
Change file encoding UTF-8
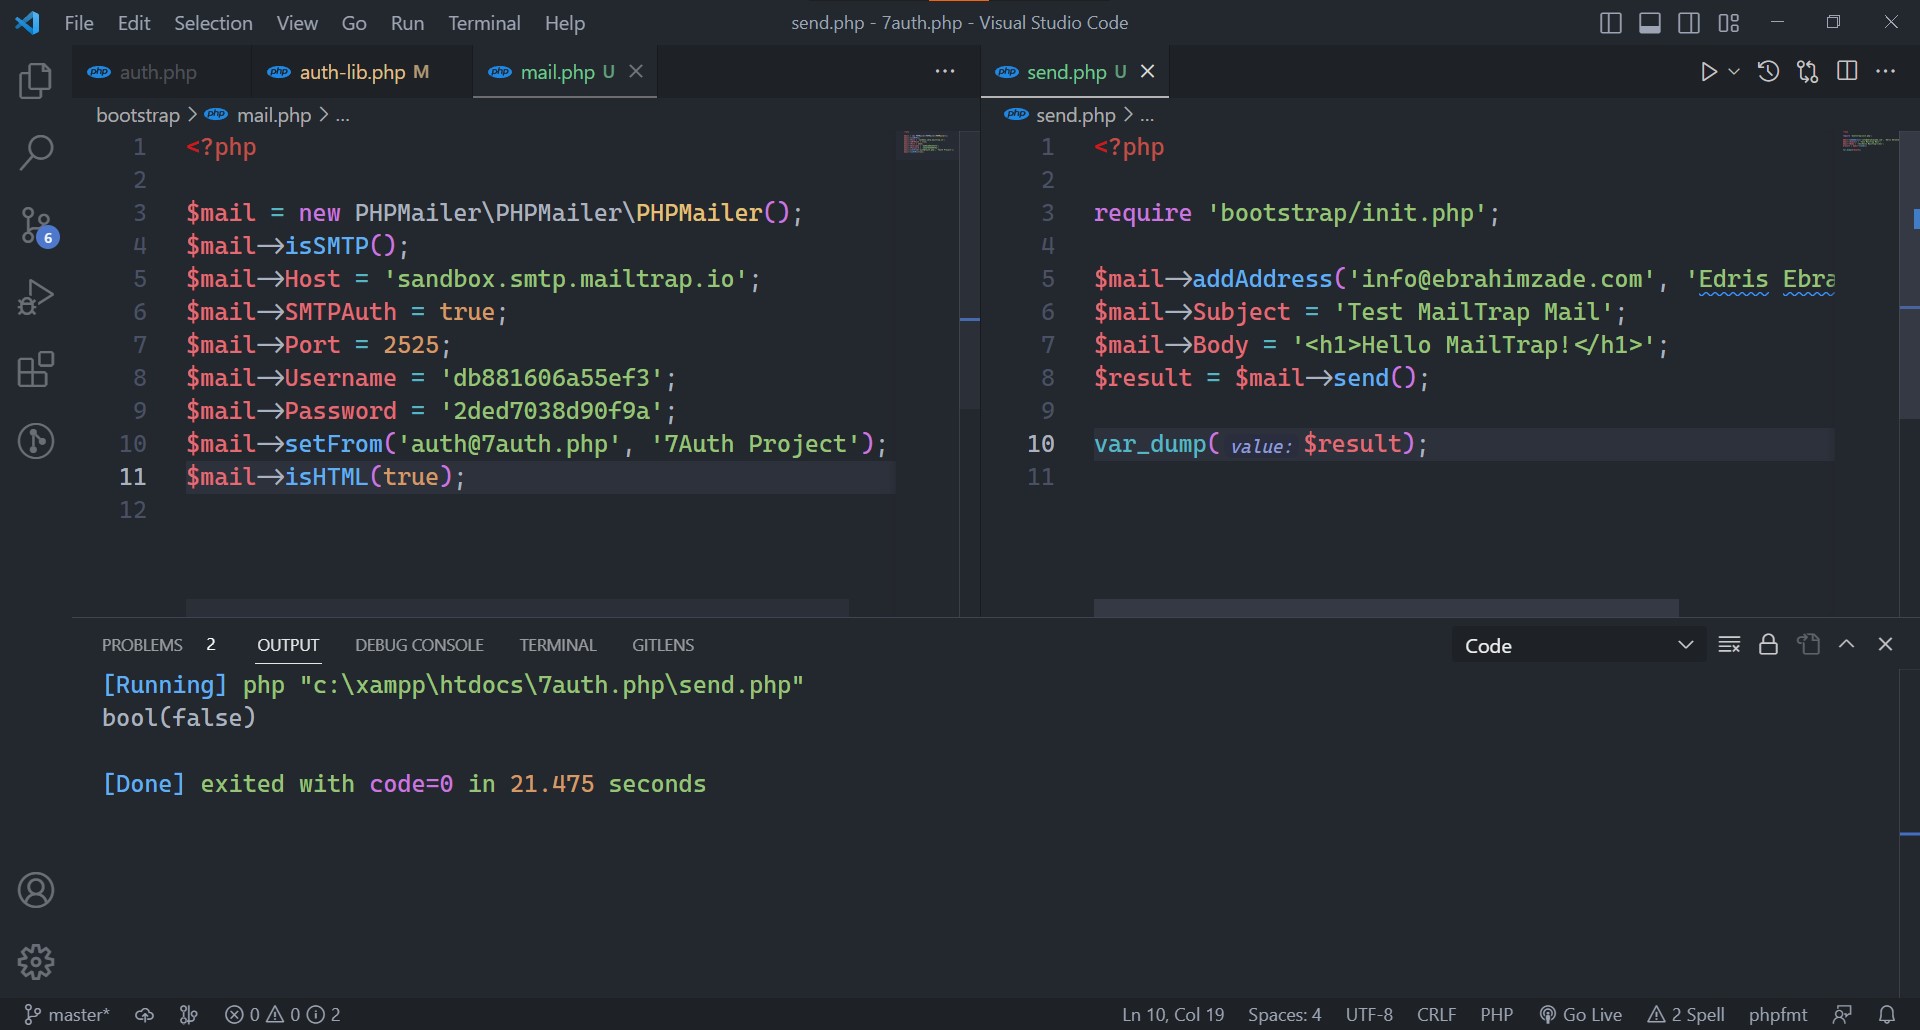pos(1369,1014)
